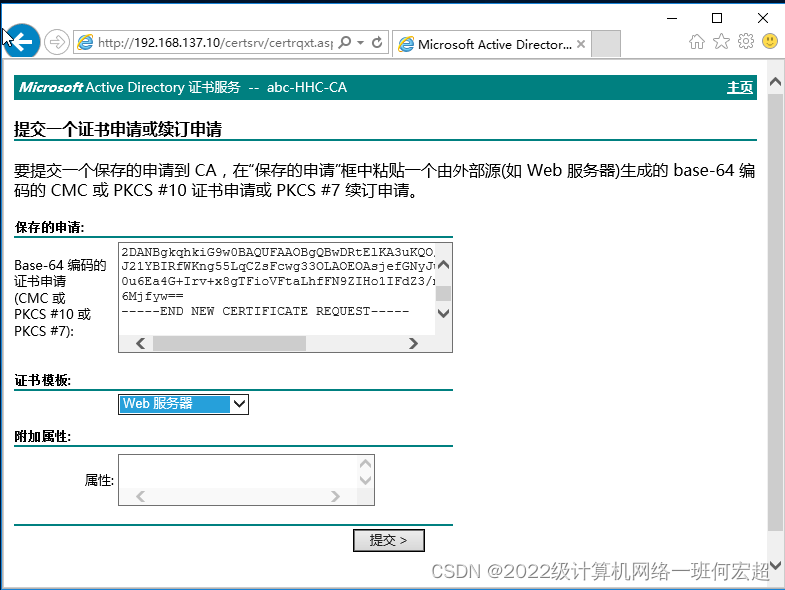This screenshot has width=785, height=590.
Task: Open the browser Home icon
Action: (696, 42)
